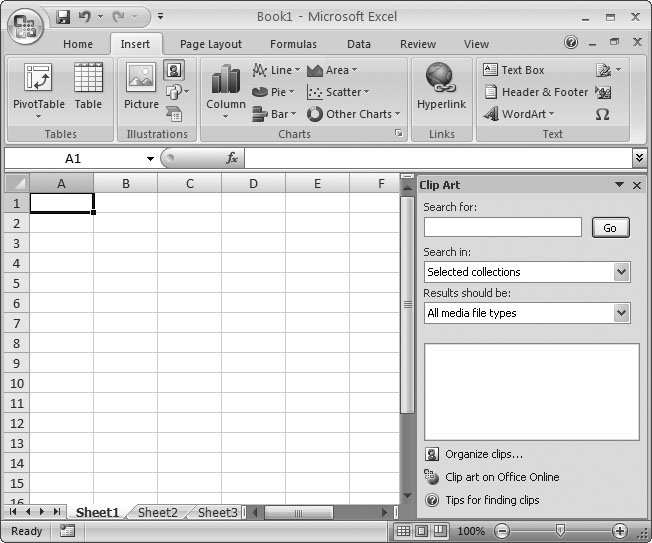Switch to Sheet2 tab
This screenshot has width=652, height=543.
pyautogui.click(x=157, y=512)
